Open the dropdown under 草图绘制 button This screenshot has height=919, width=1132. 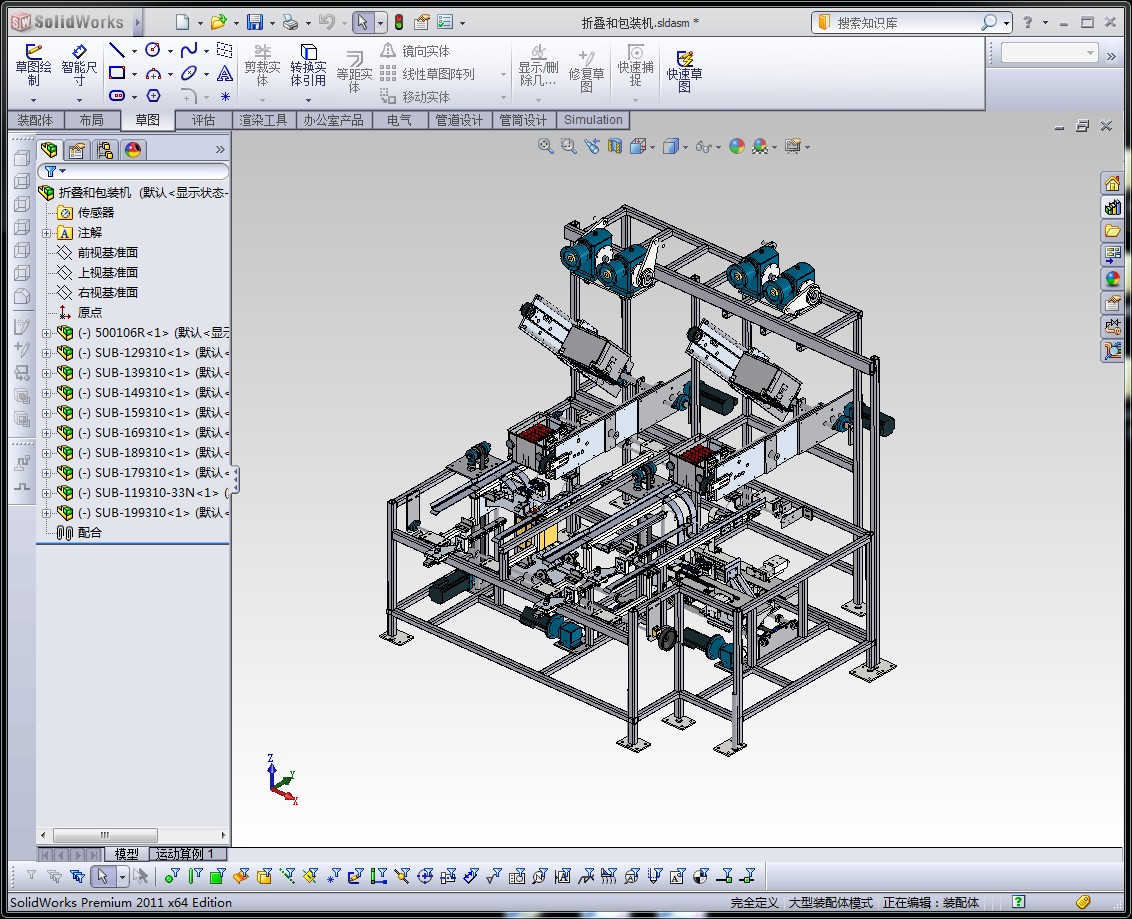point(33,99)
